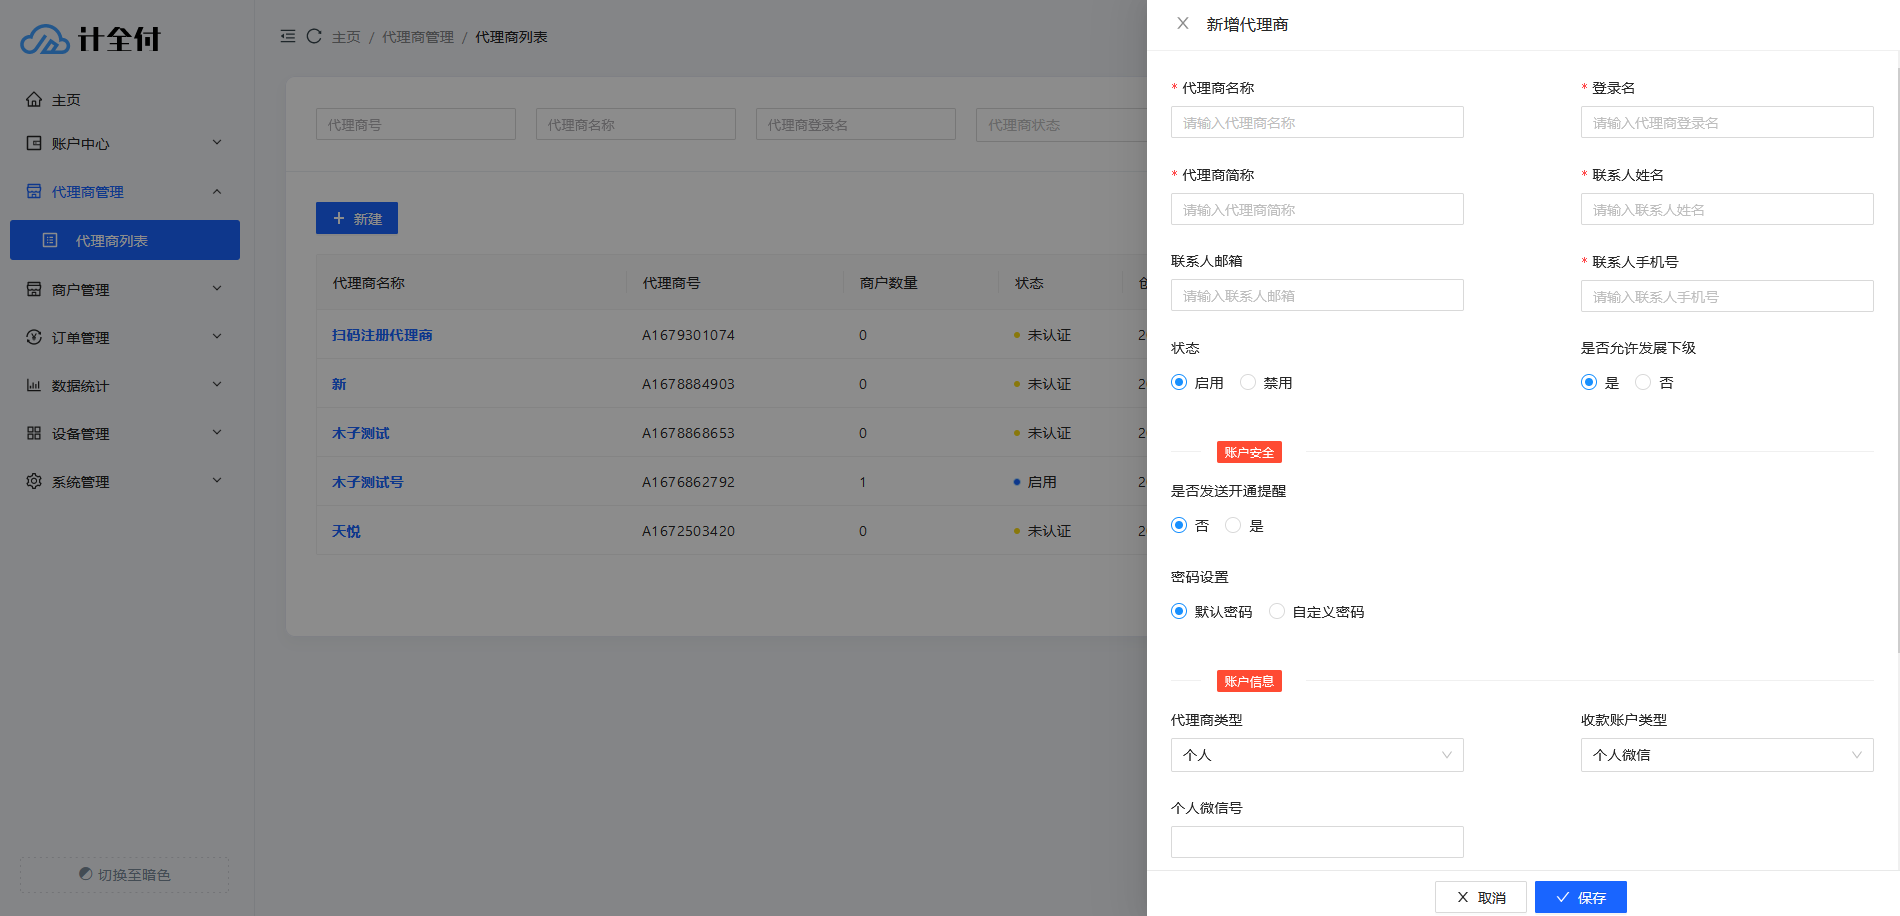Image resolution: width=1900 pixels, height=916 pixels.
Task: Choose 否 for 是否发送开通提醒
Action: coord(1179,525)
